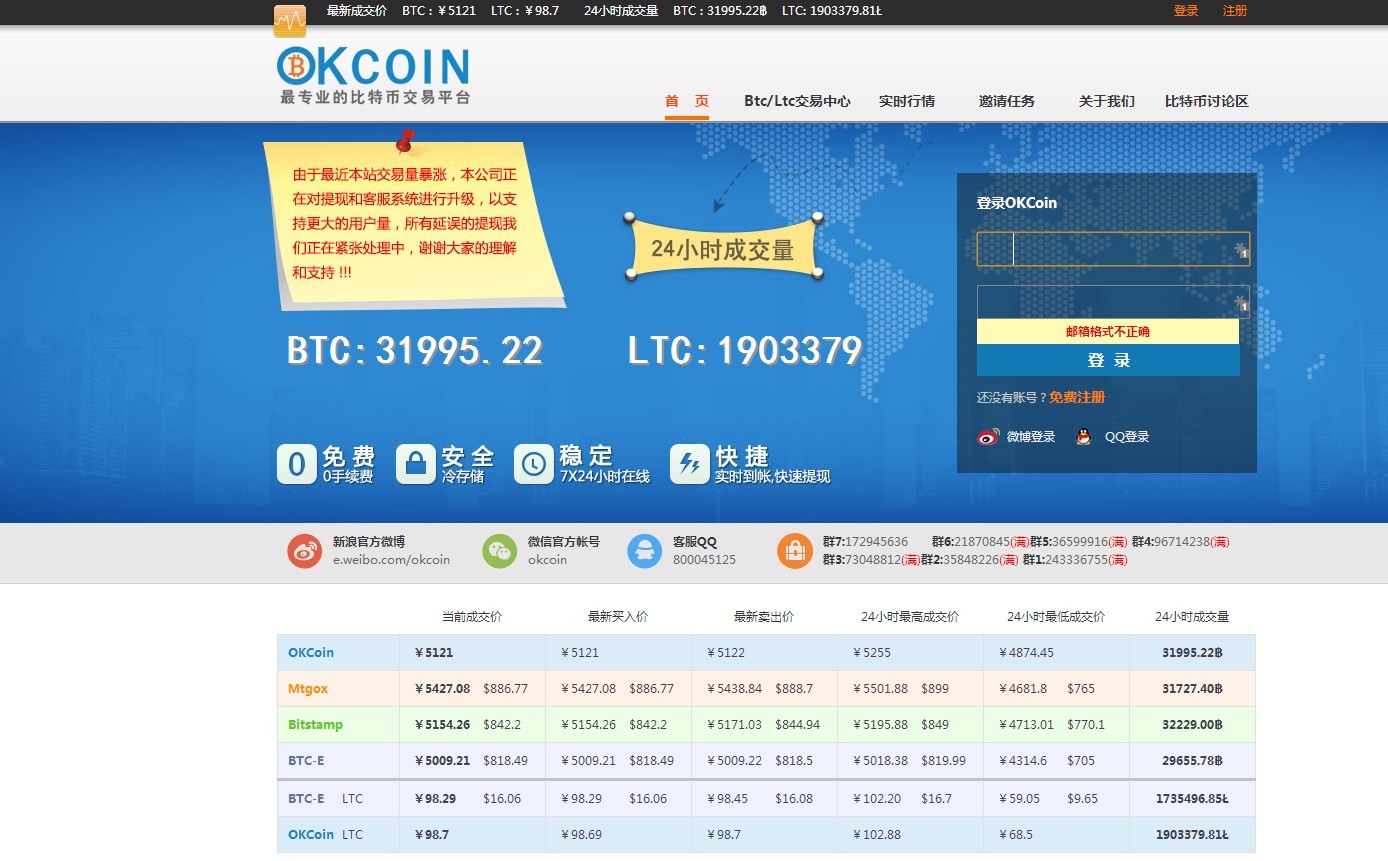Choose the QQ登录 sign-in link
The width and height of the screenshot is (1388, 861).
point(1127,437)
